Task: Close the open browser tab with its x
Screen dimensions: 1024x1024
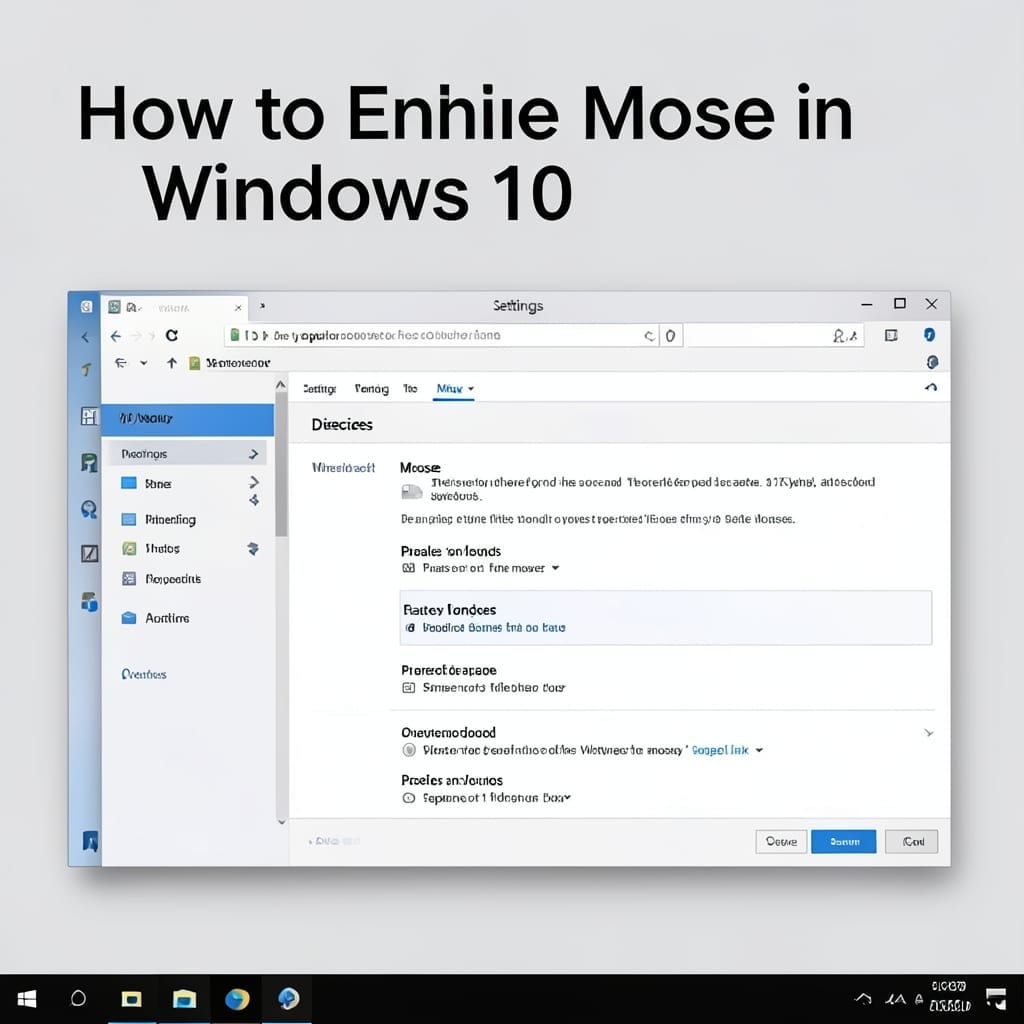Action: click(x=238, y=308)
